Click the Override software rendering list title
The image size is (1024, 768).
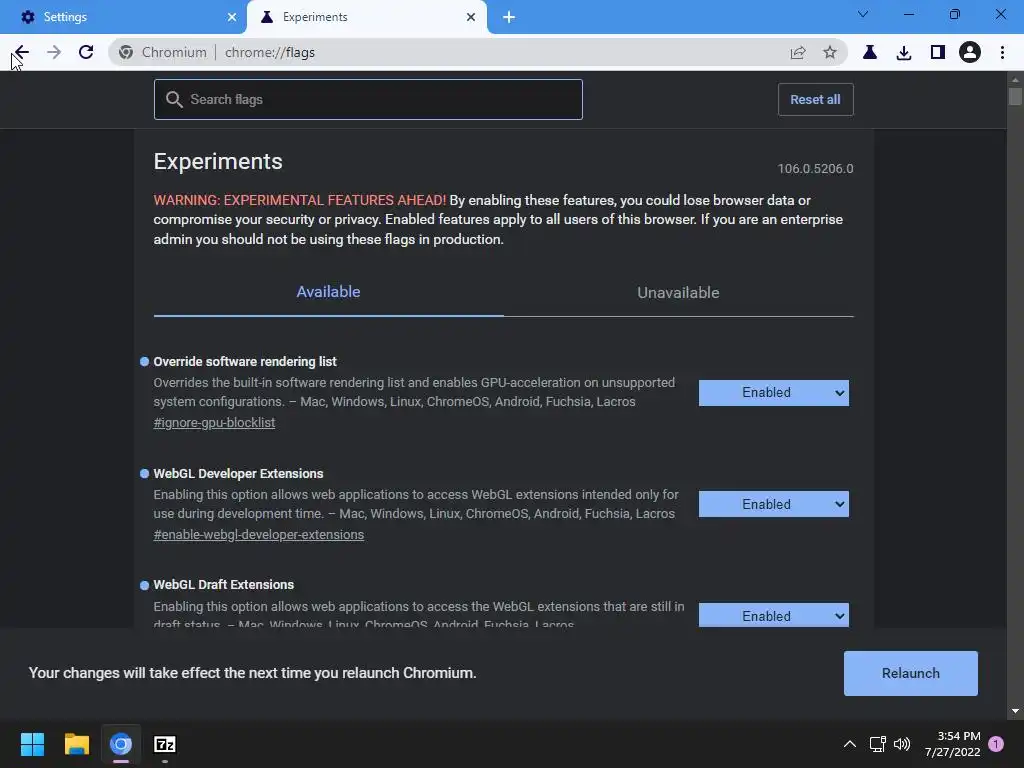(x=245, y=361)
